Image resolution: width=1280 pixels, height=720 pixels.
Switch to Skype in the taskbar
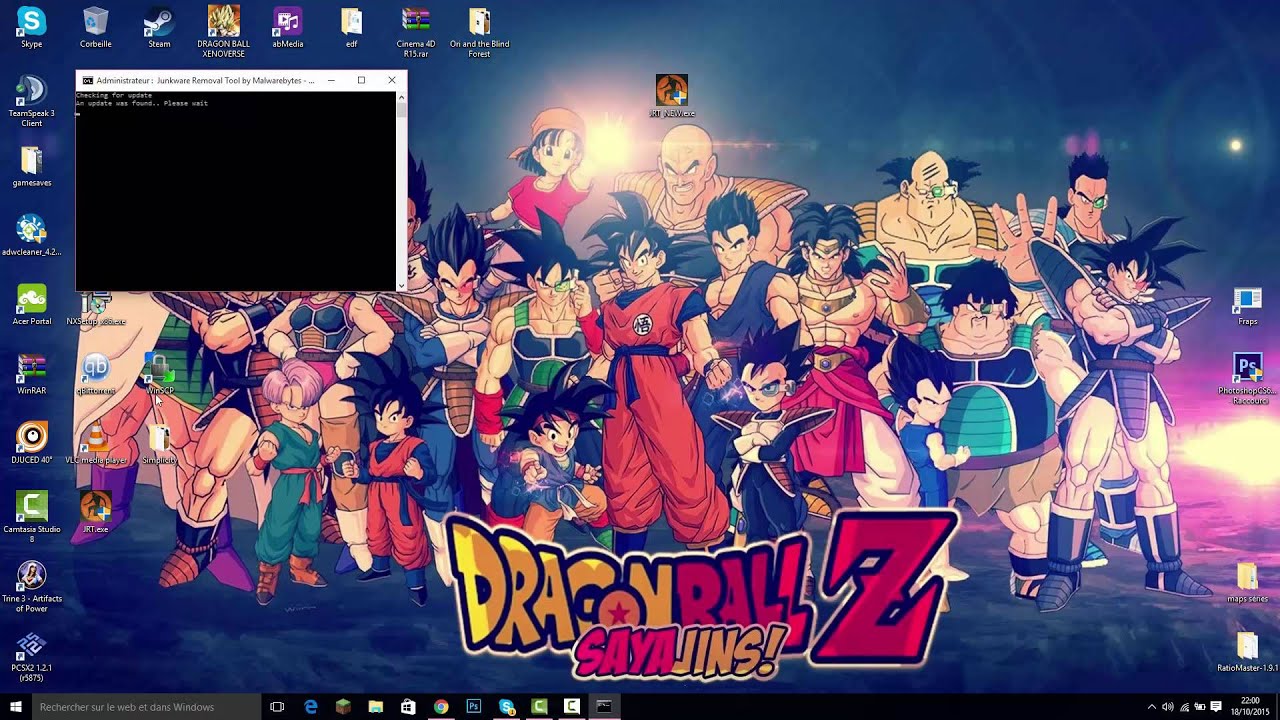506,706
